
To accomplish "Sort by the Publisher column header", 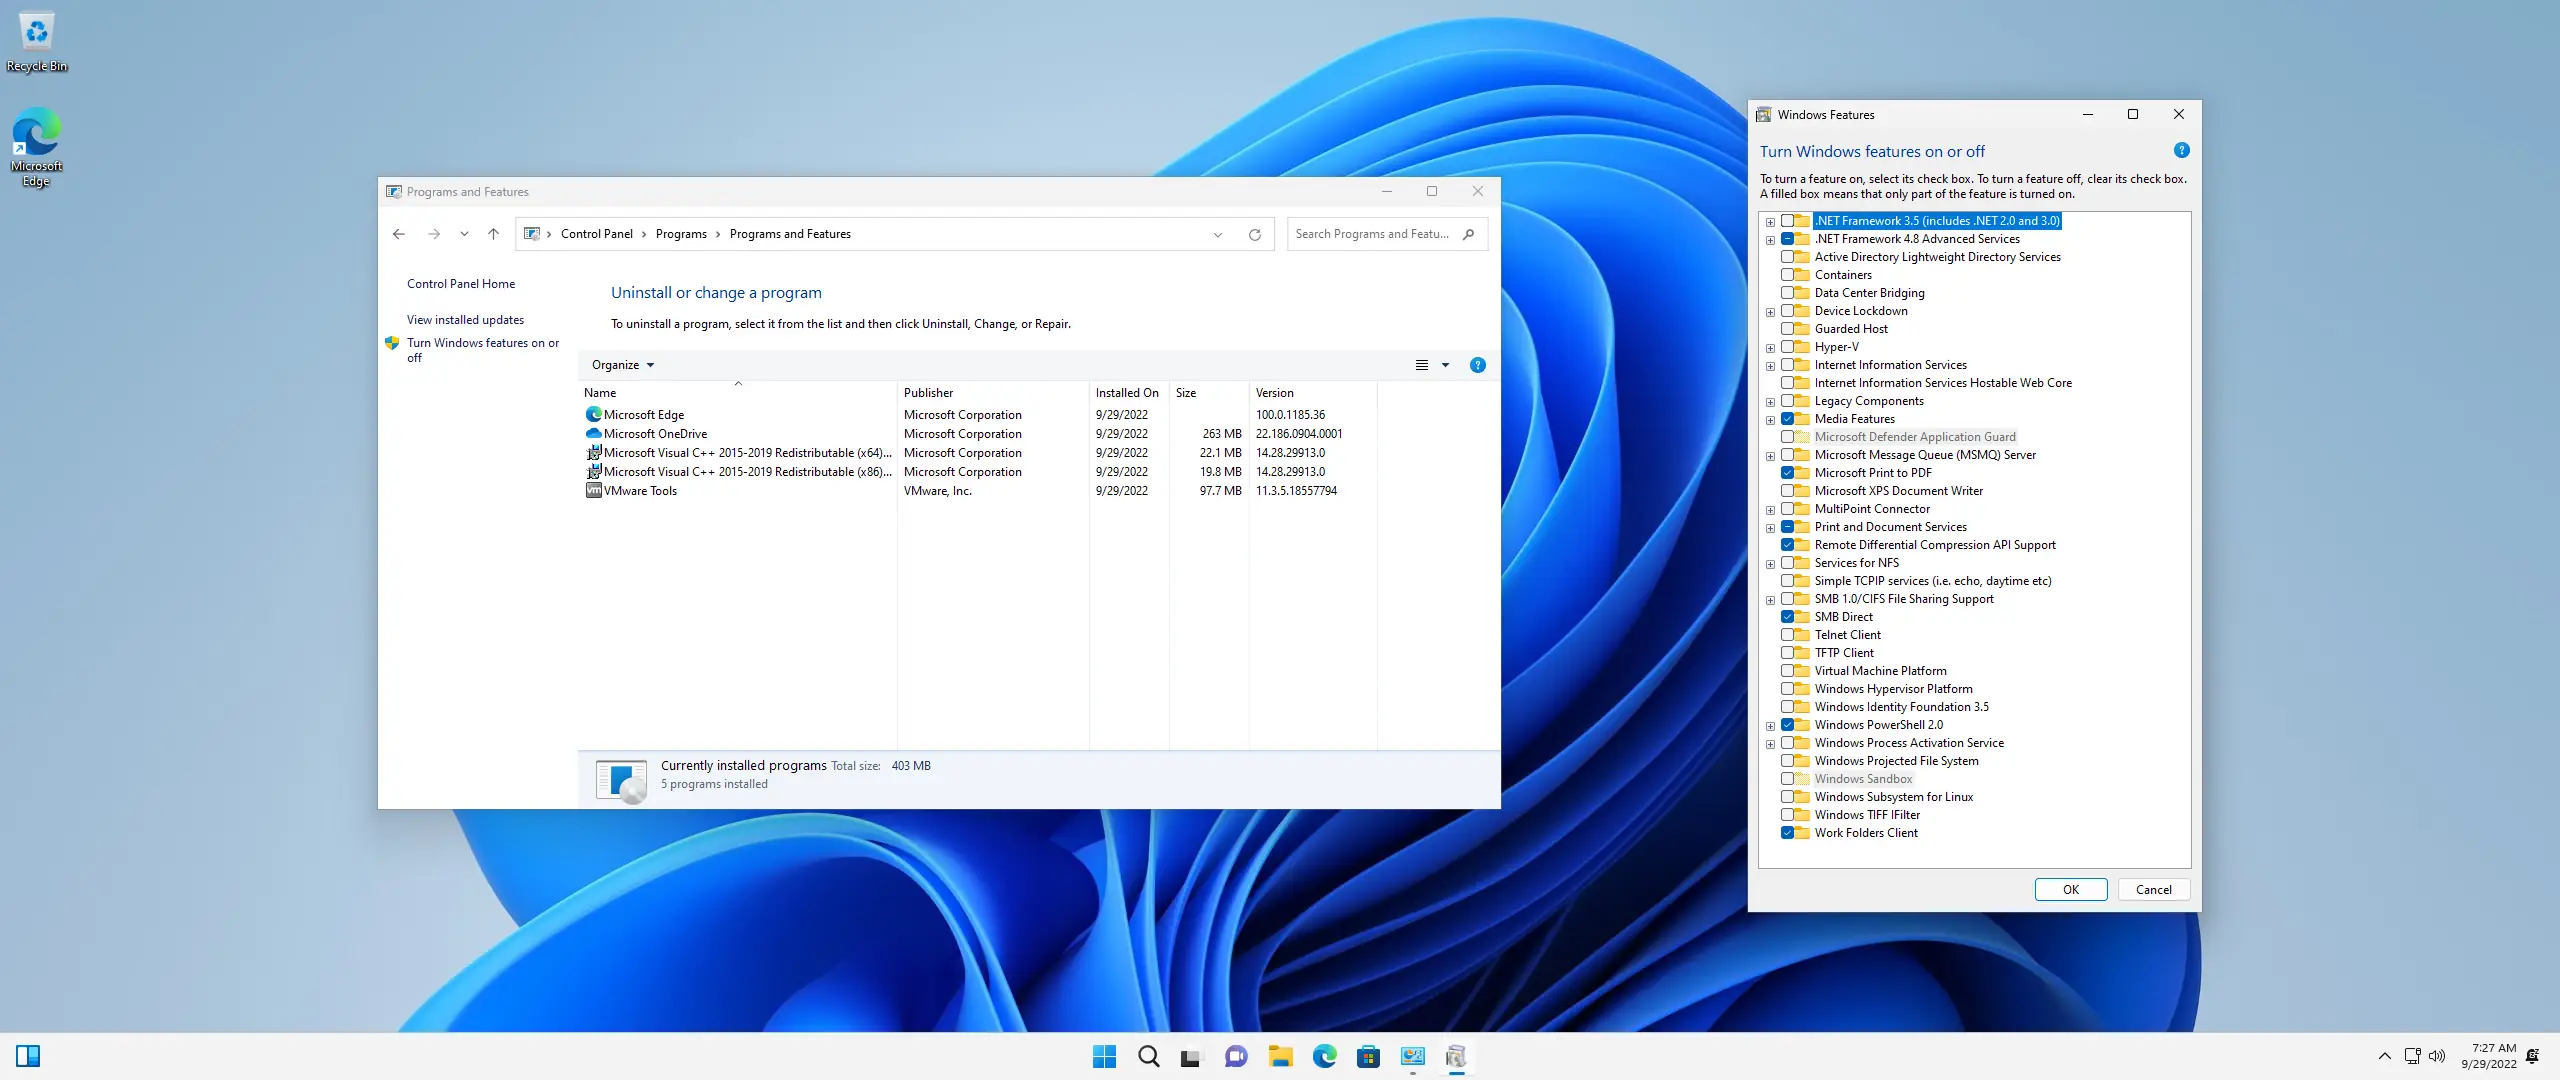I will point(928,393).
